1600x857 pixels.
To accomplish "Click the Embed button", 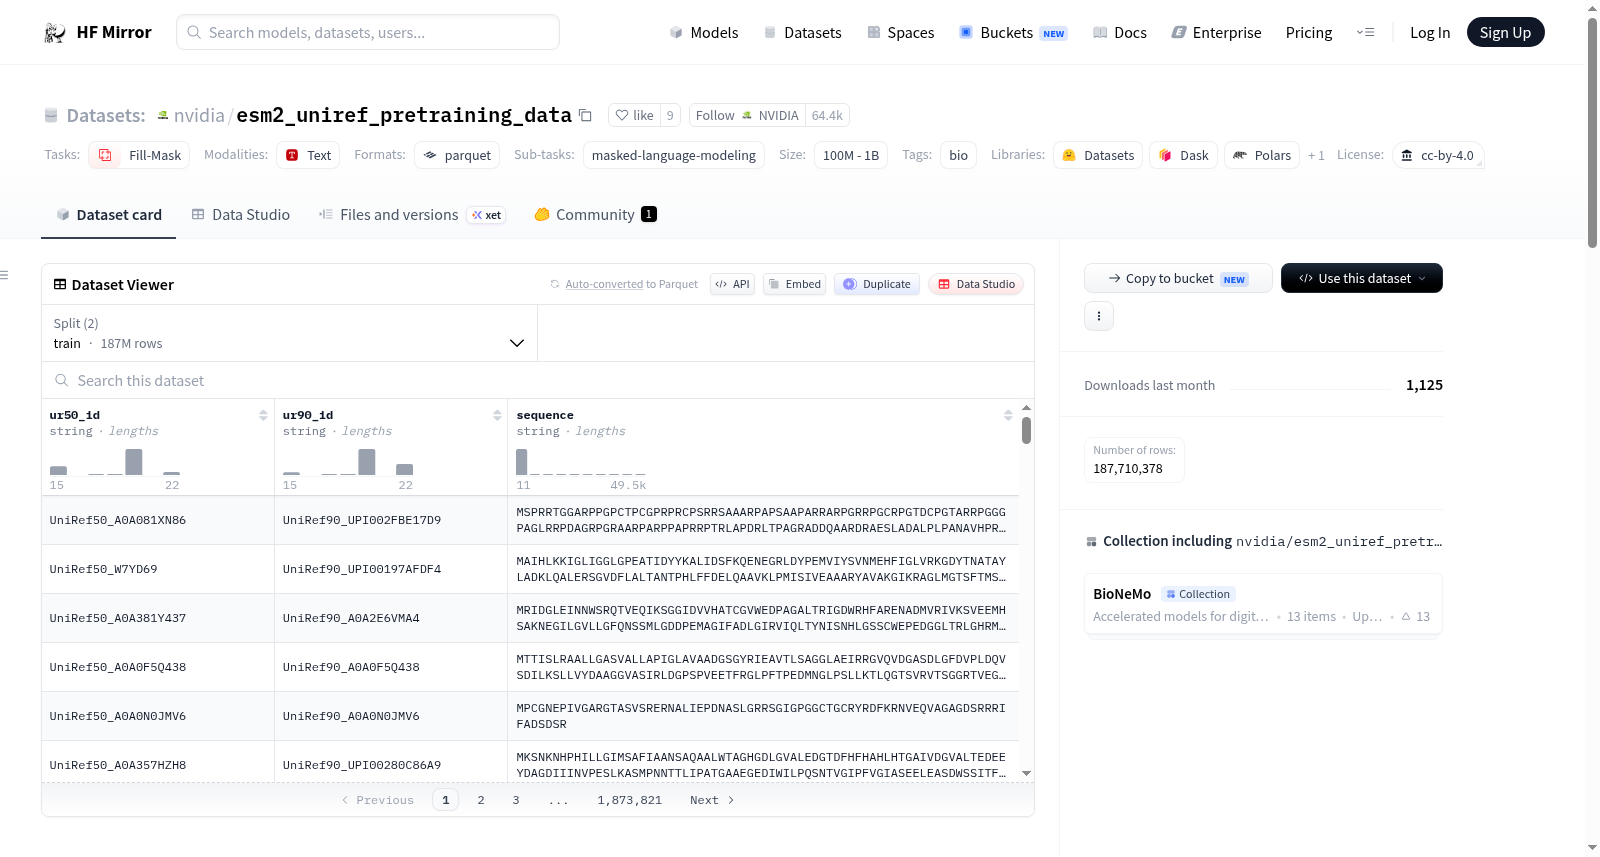I will point(795,284).
